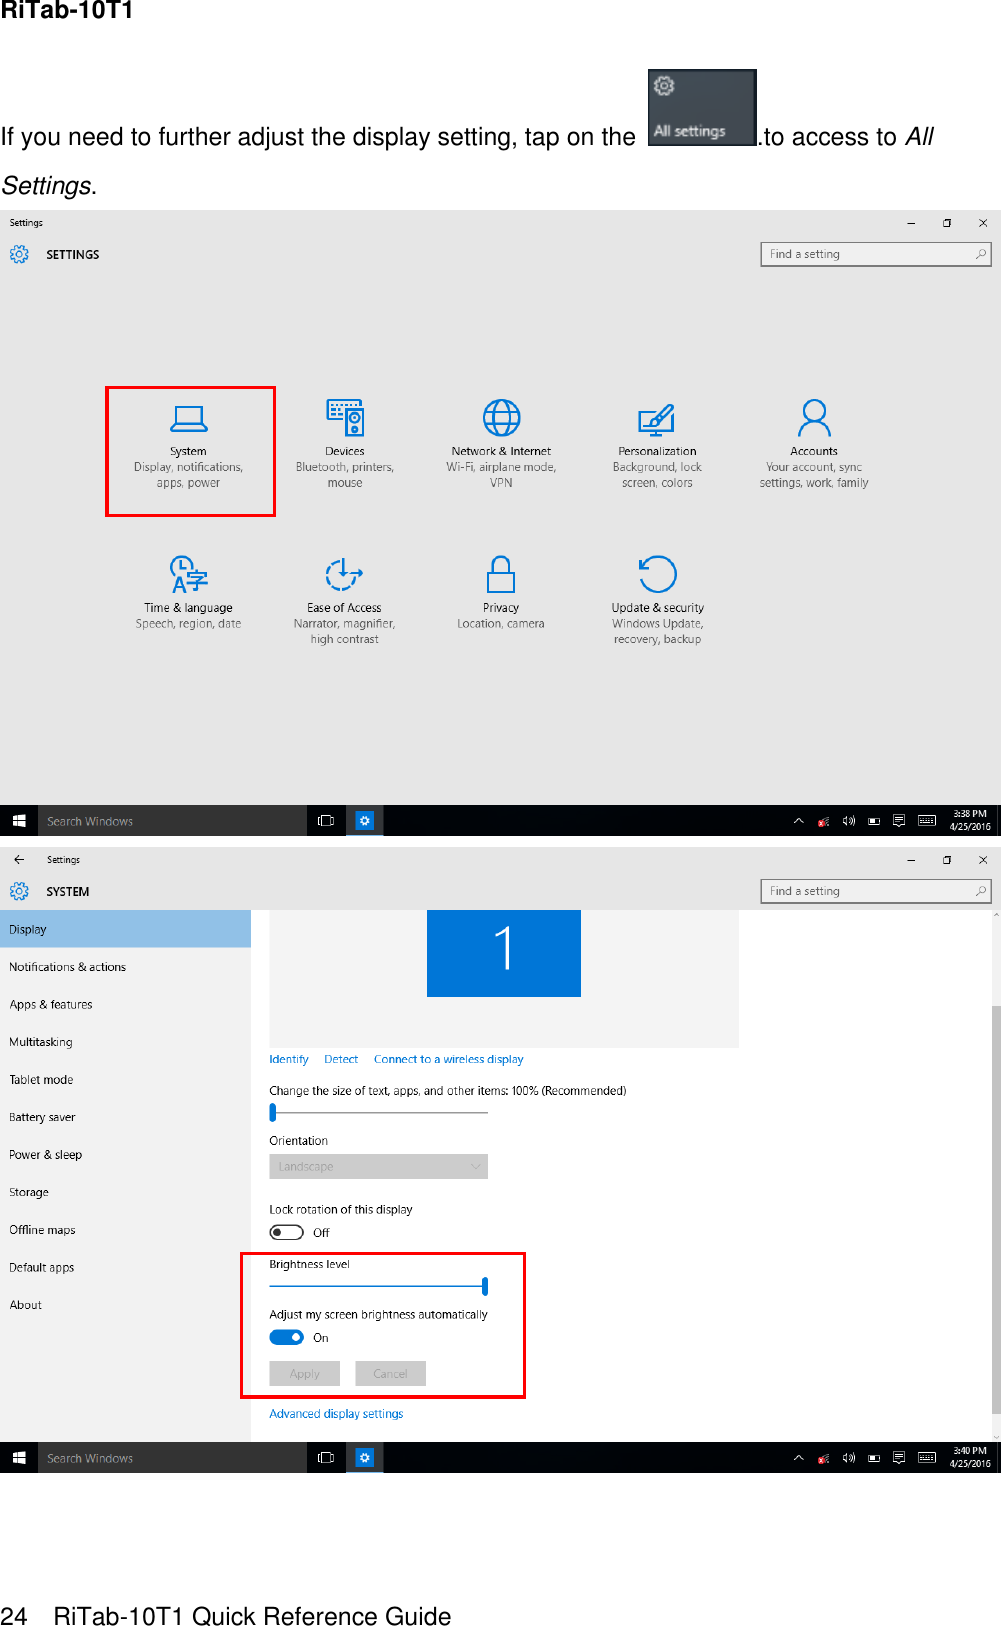The height and width of the screenshot is (1626, 1001).
Task: Click Start button in upper taskbar
Action: pos(19,821)
